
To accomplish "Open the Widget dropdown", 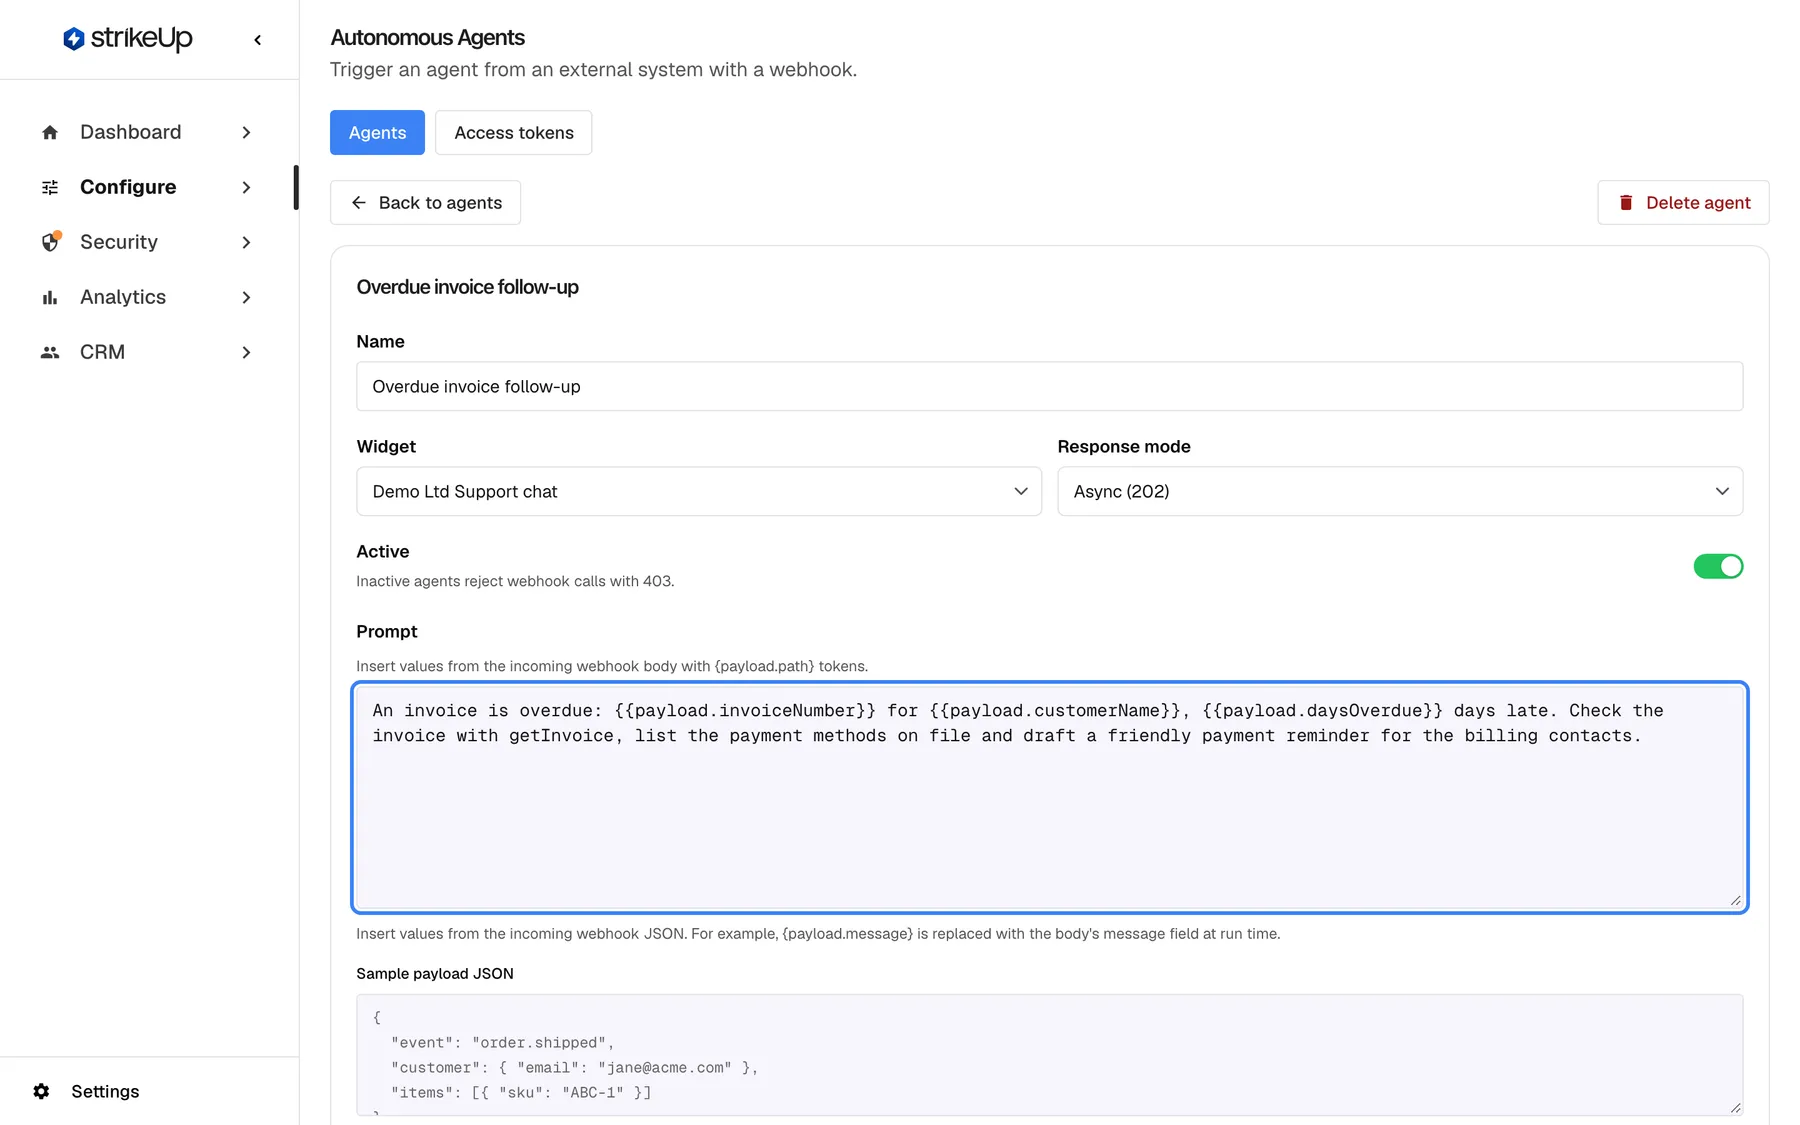I will point(699,491).
